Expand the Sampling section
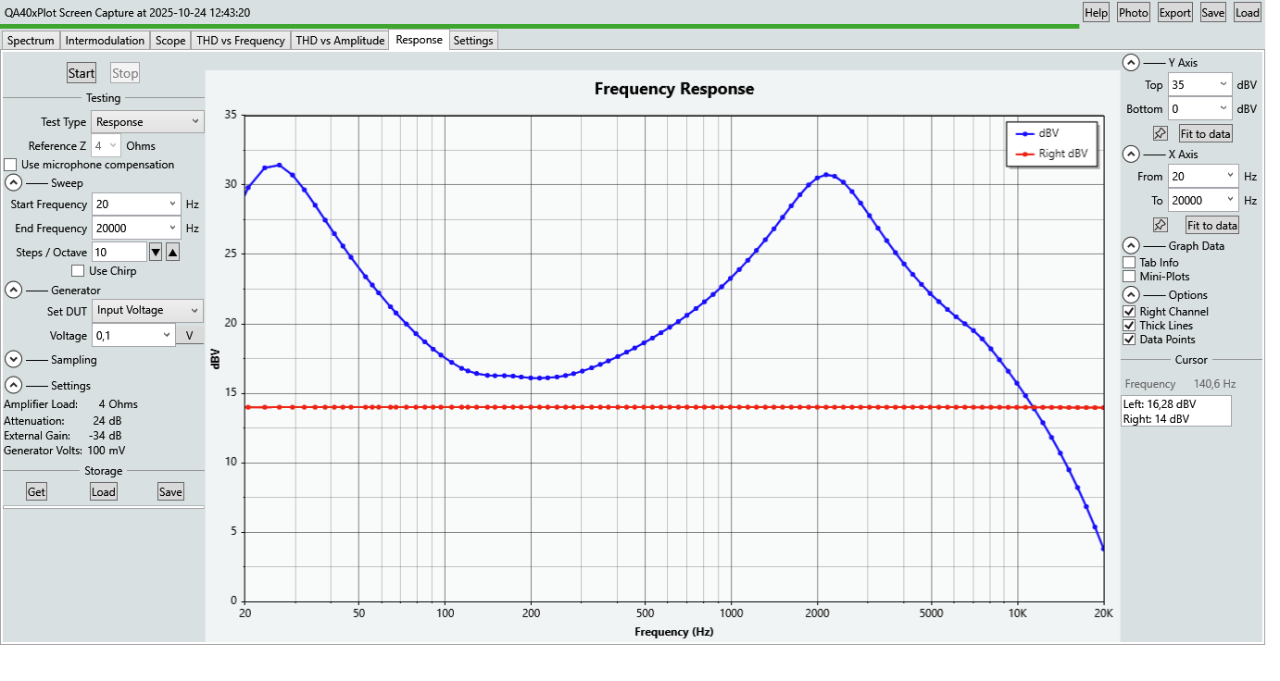 (13, 360)
